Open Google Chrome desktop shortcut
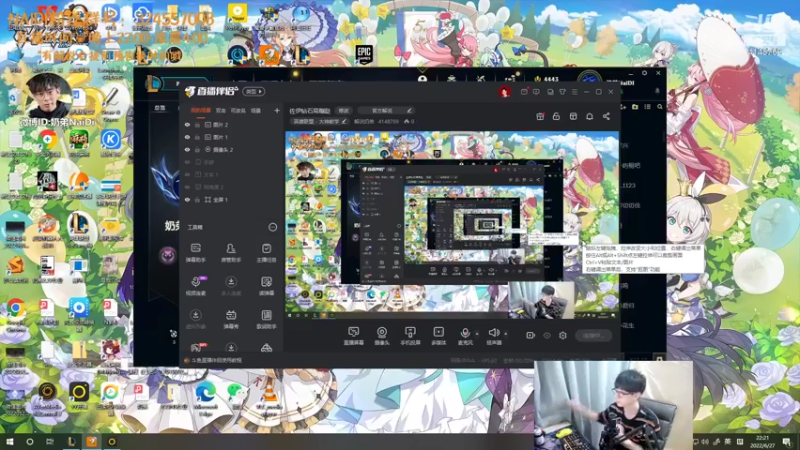Screen dimensions: 800x450 (x=16, y=312)
